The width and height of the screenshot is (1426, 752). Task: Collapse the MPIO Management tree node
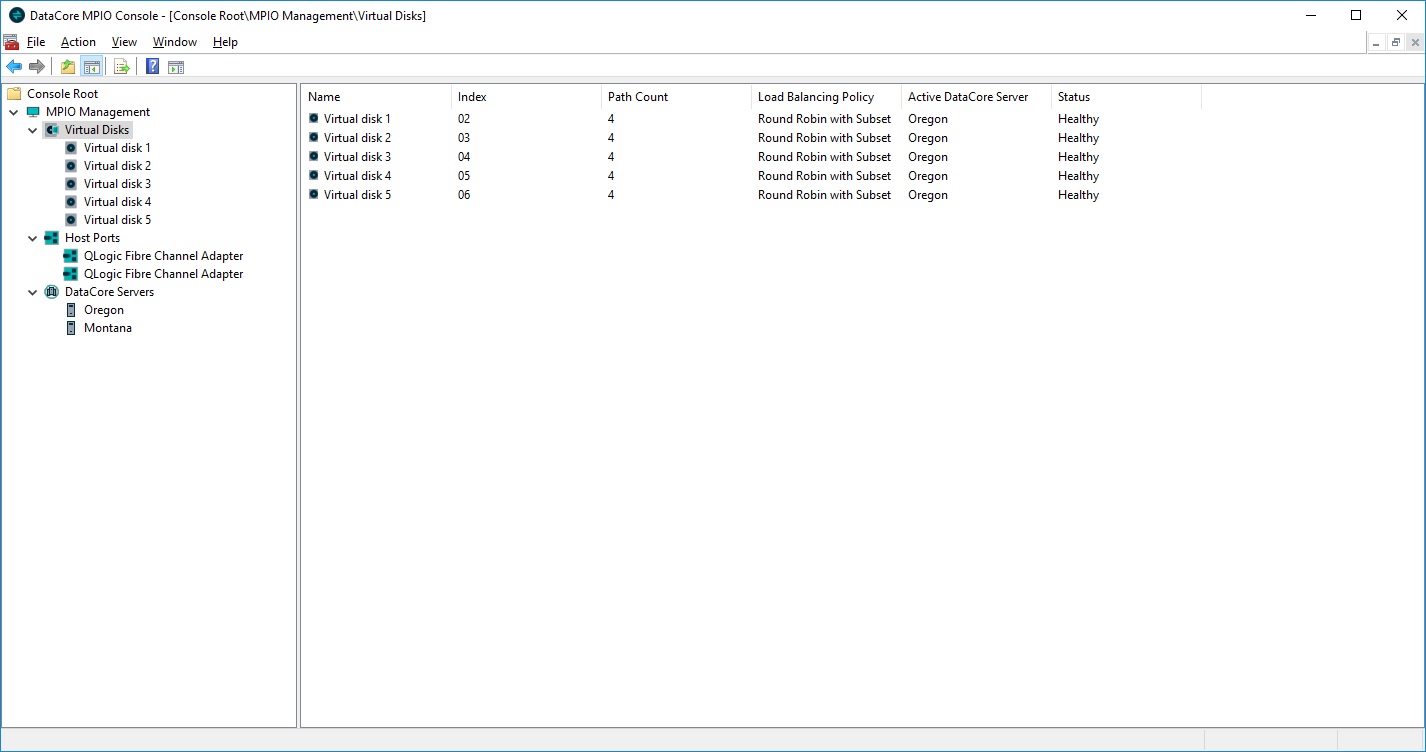click(x=14, y=112)
